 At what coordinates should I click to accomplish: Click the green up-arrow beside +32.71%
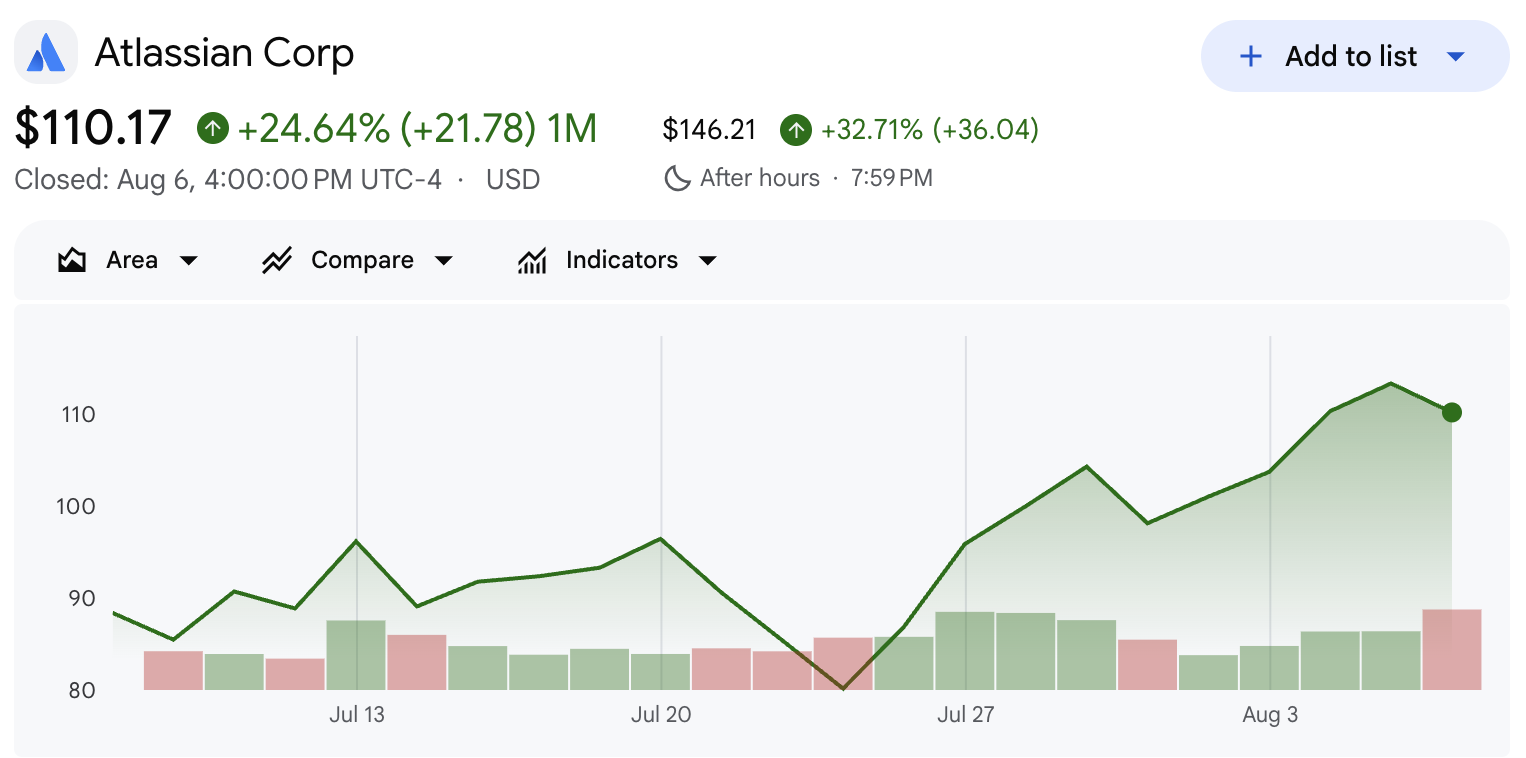796,129
